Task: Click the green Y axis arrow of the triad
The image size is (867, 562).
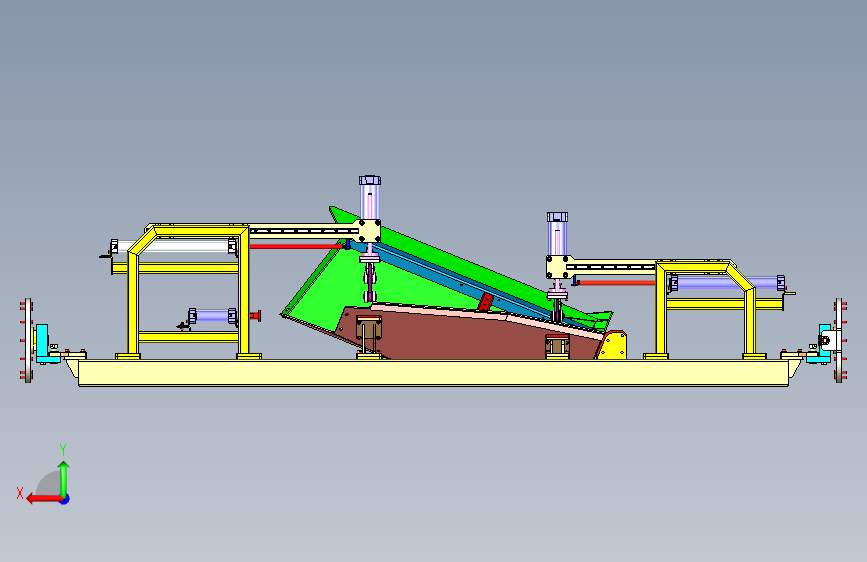Action: [64, 479]
